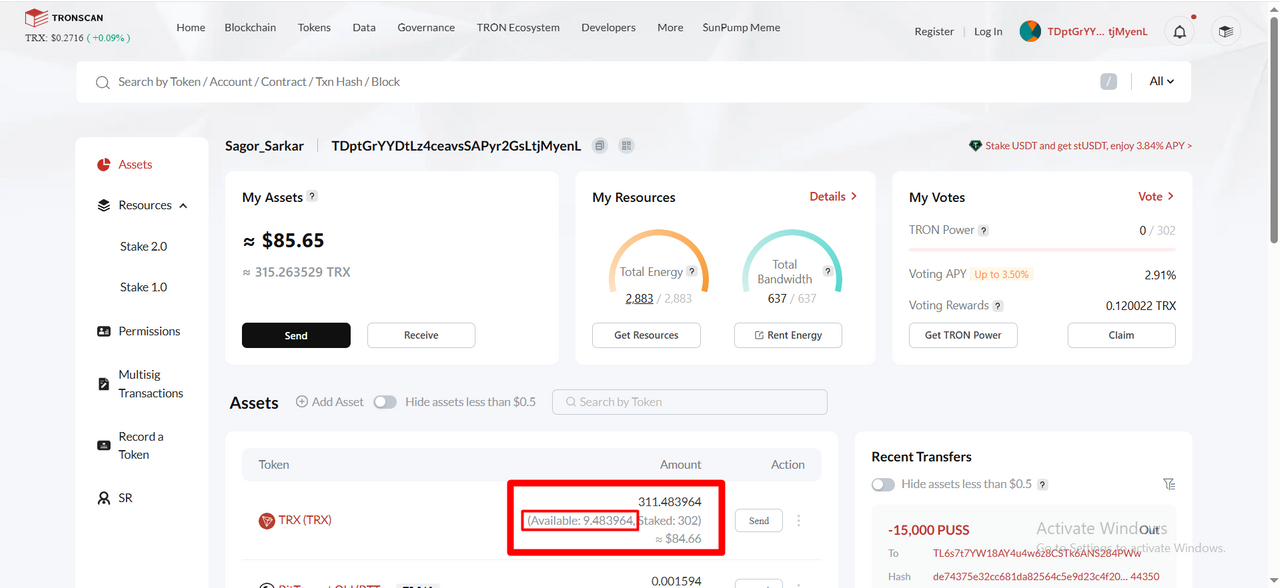Click the cube icon in the header
The height and width of the screenshot is (588, 1280).
coord(1226,32)
